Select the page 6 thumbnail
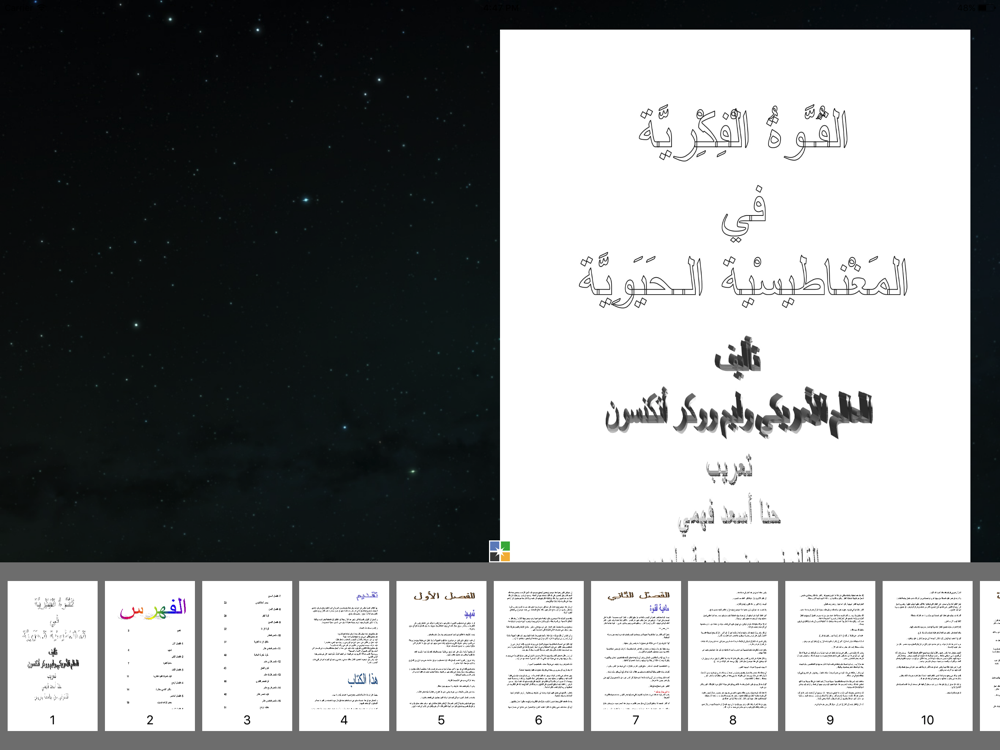Viewport: 1000px width, 750px height. point(538,655)
